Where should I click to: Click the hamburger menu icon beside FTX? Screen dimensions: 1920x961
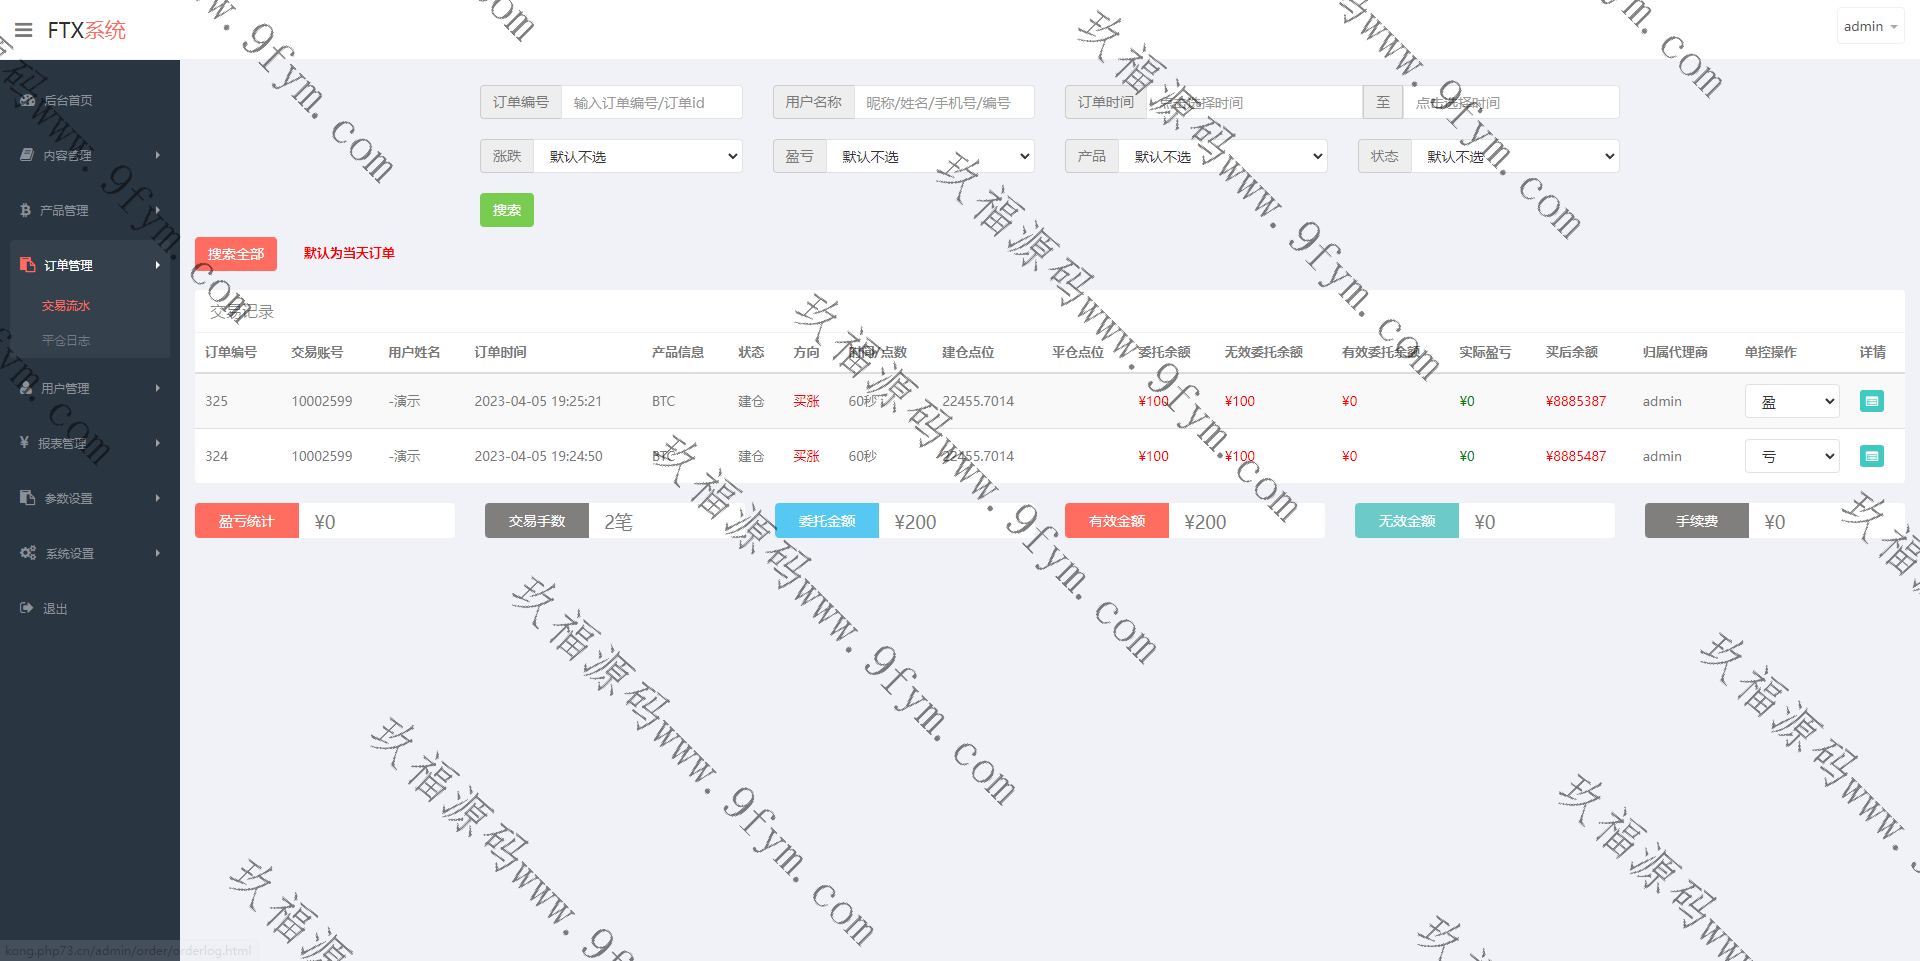24,30
